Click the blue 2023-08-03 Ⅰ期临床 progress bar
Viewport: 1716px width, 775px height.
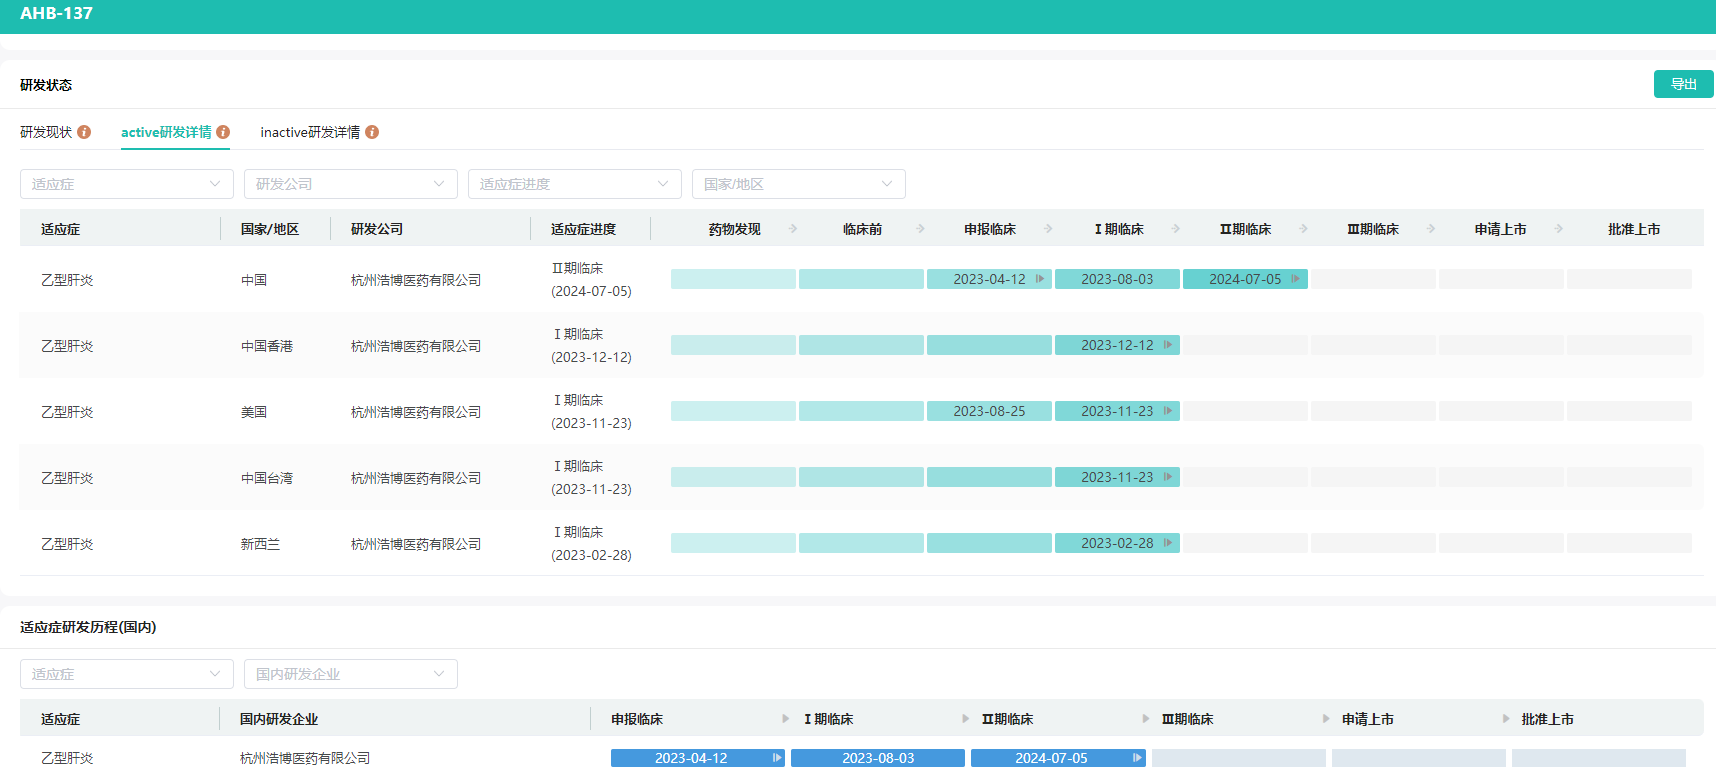877,758
